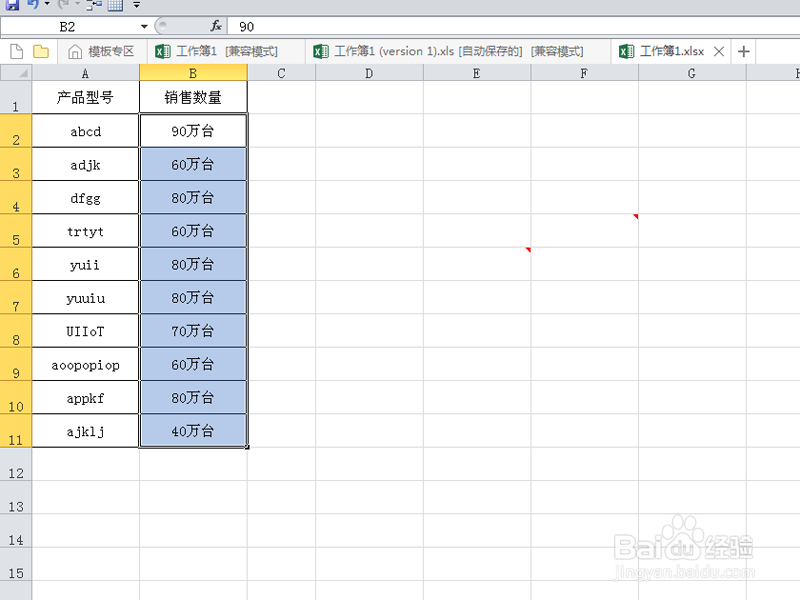The height and width of the screenshot is (600, 800).
Task: Click the 产品型号 header cell
Action: tap(85, 97)
